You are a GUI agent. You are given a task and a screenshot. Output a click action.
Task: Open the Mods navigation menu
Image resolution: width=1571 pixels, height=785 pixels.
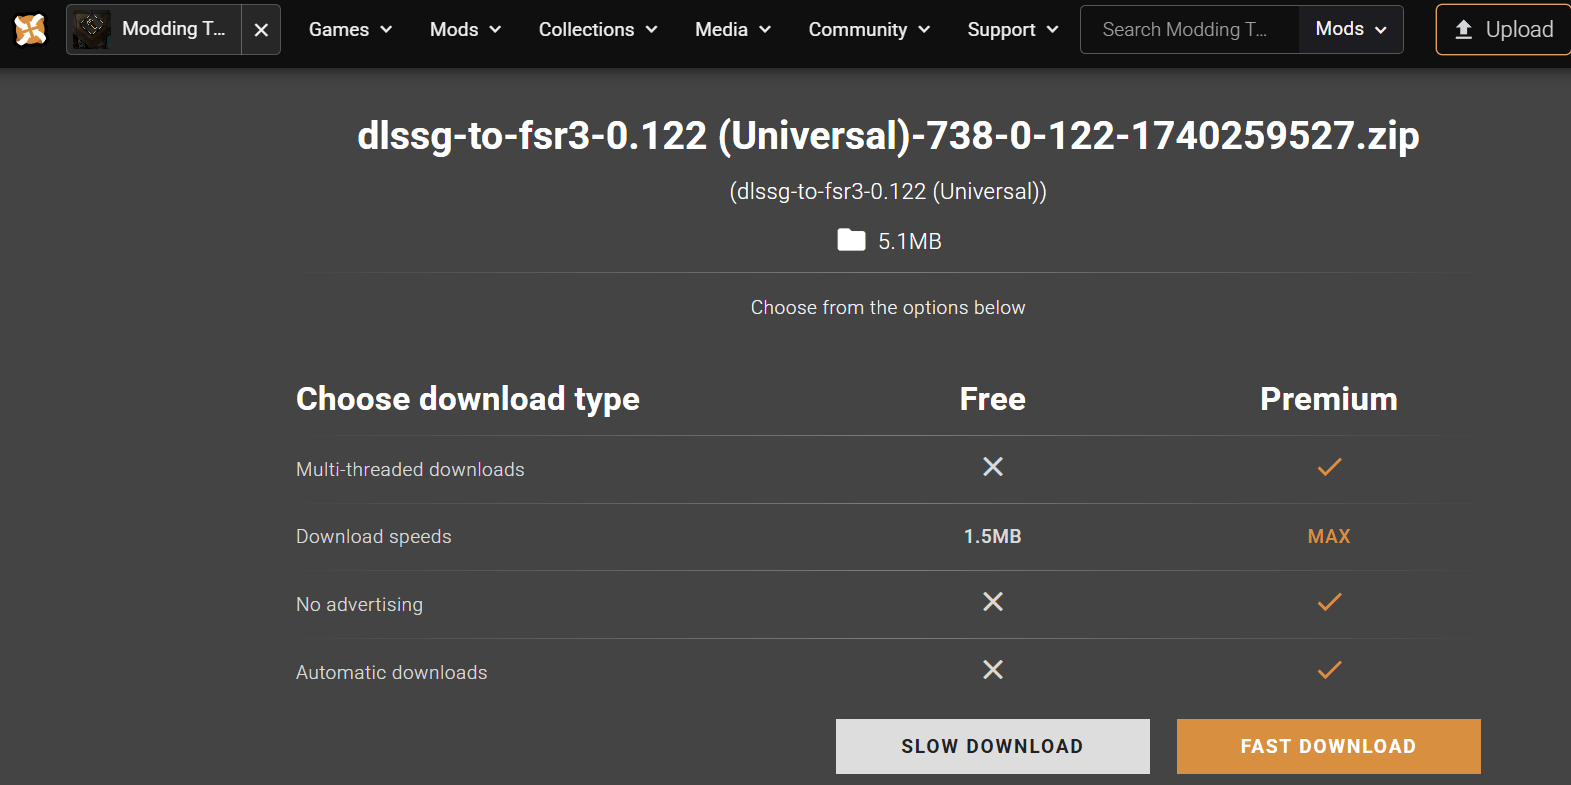(x=465, y=30)
